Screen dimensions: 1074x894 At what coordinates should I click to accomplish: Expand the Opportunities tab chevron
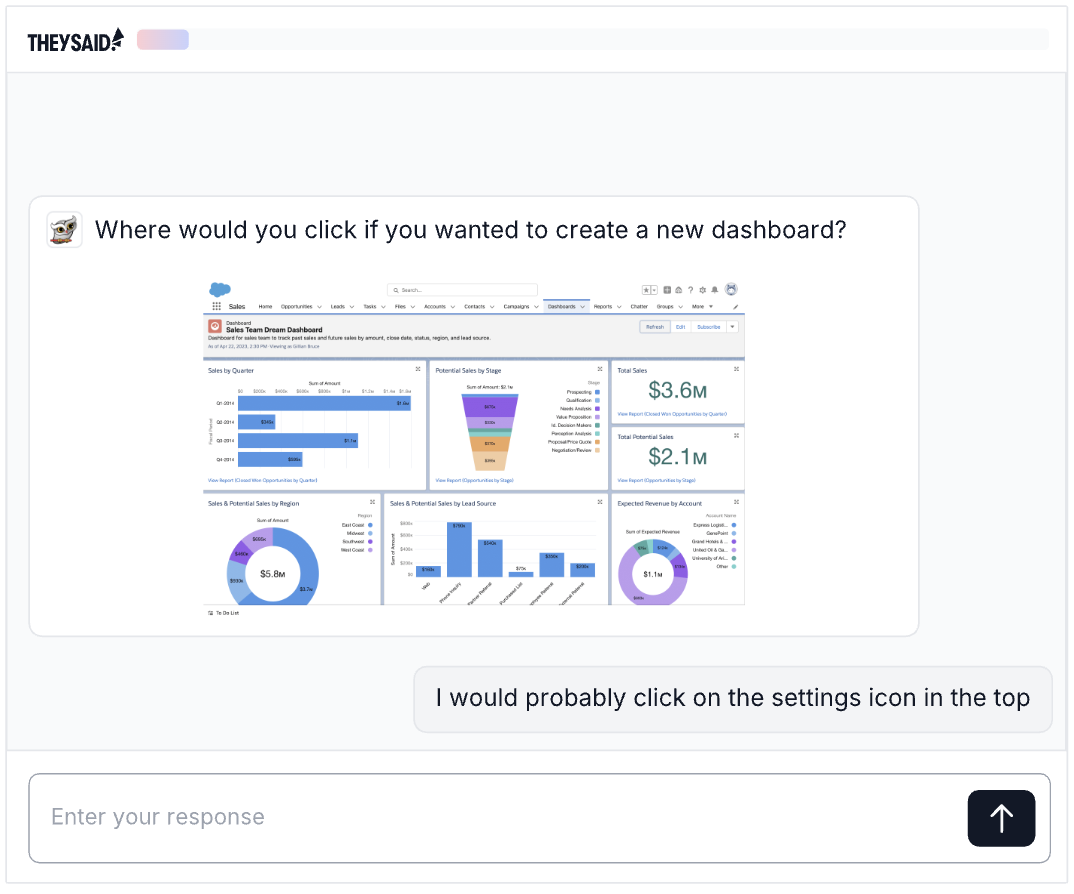(x=320, y=307)
